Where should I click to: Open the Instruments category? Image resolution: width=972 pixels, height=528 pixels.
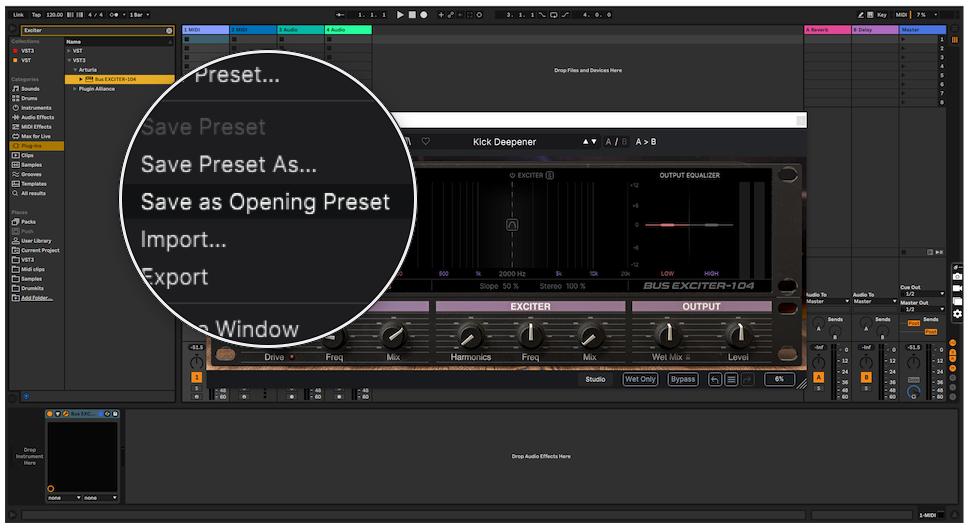pos(37,108)
